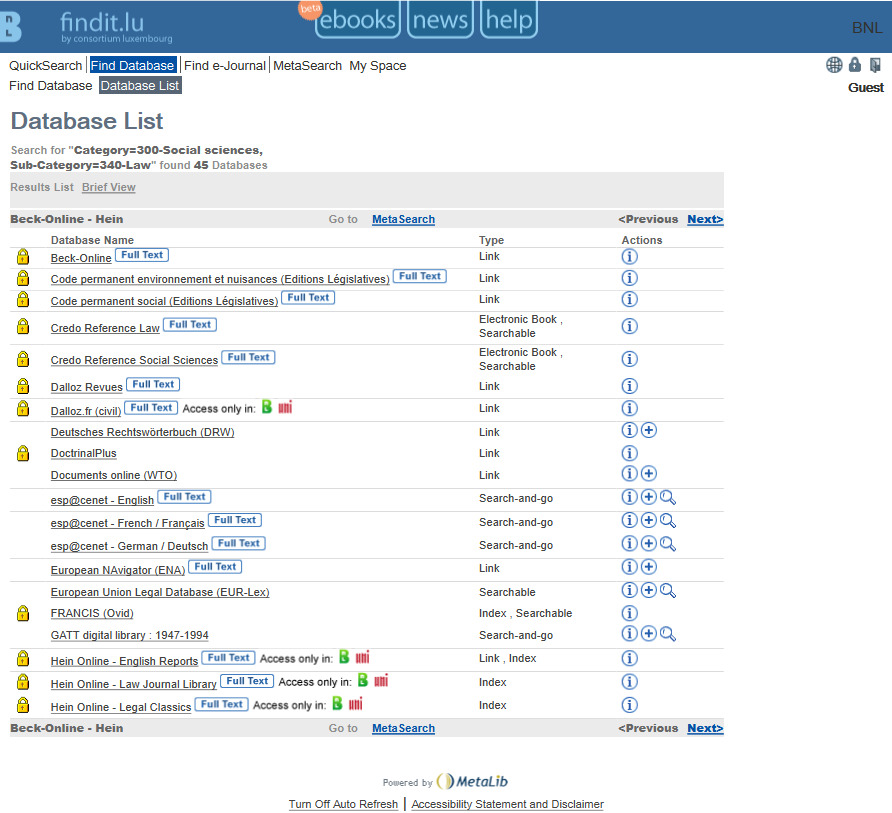The height and width of the screenshot is (813, 892).
Task: Open Documents online (WTO) link
Action: [114, 475]
